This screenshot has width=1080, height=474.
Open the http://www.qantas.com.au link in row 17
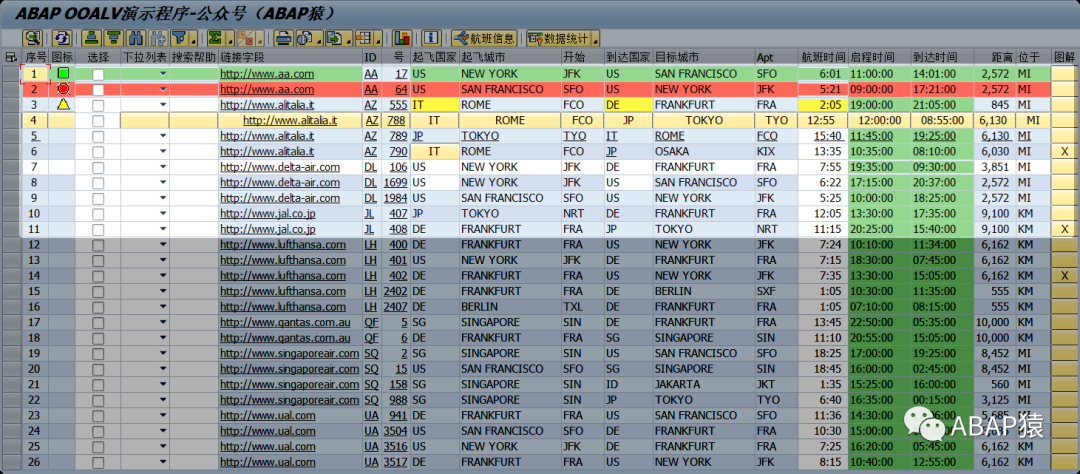285,322
